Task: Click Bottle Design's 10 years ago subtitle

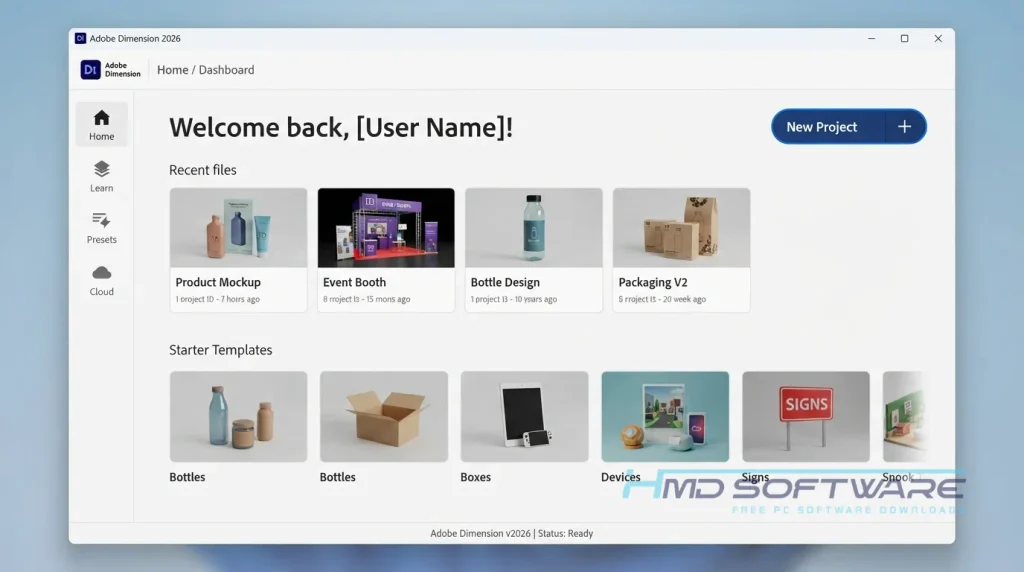Action: pos(514,299)
